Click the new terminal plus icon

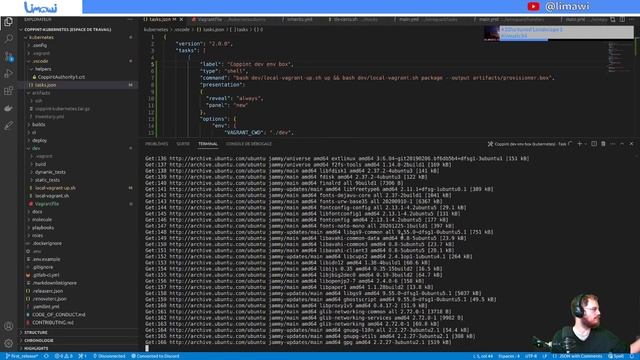click(579, 144)
